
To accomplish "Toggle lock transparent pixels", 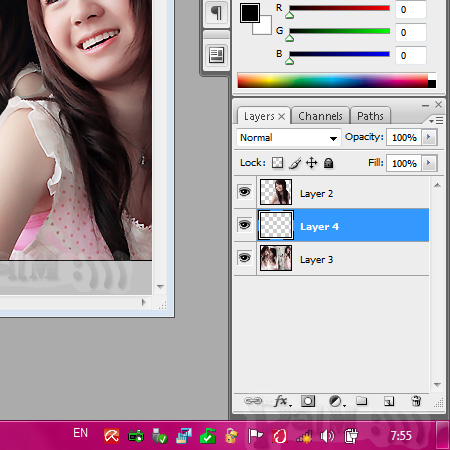I will click(x=277, y=163).
